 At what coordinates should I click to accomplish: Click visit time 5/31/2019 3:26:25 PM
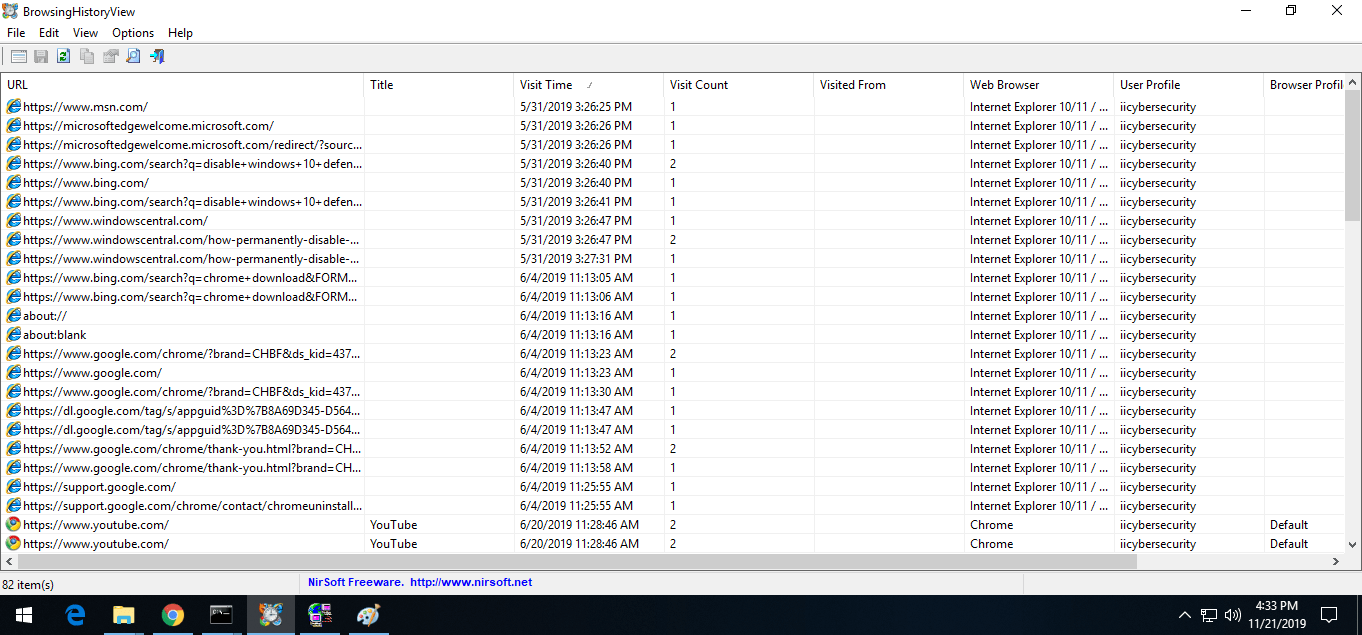(576, 107)
